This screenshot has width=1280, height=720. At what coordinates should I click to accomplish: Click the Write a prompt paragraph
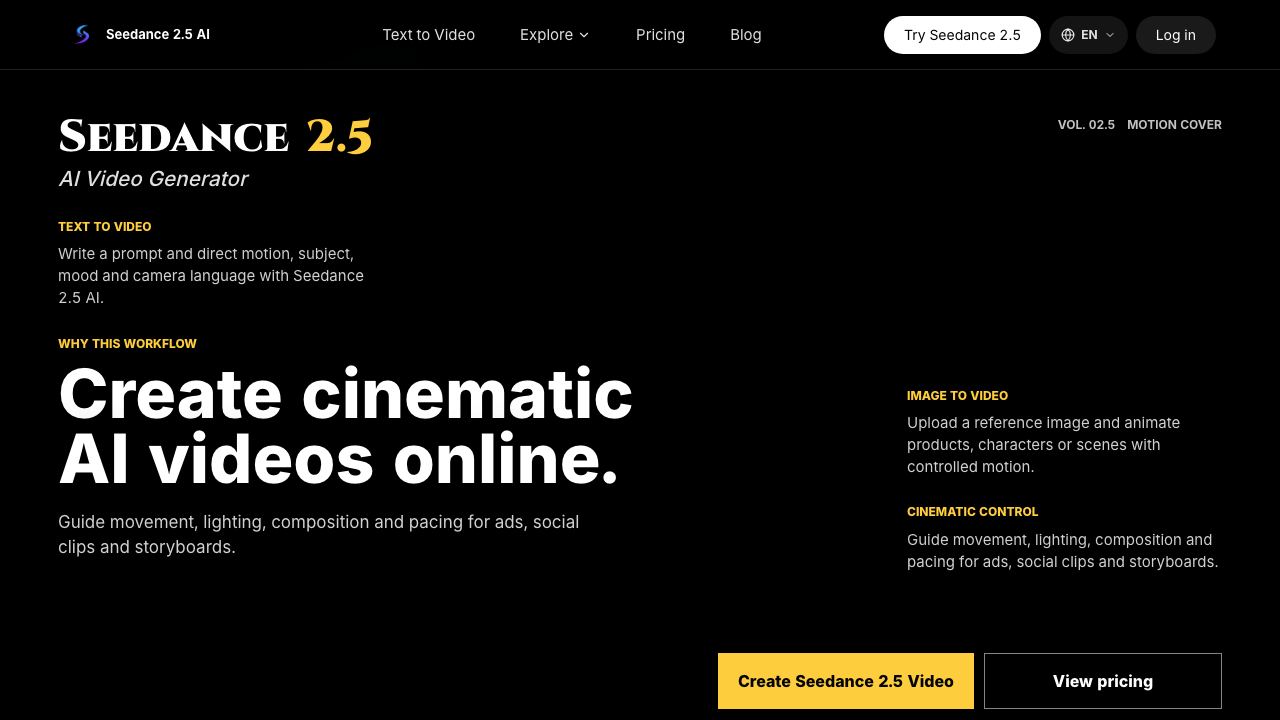point(211,276)
